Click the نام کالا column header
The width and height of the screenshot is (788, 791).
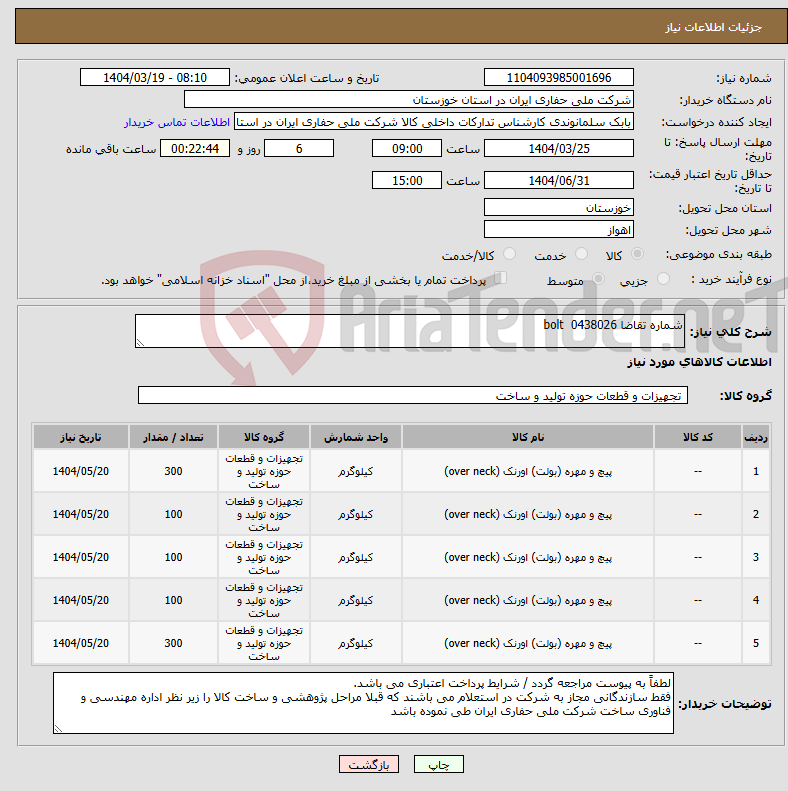tap(528, 437)
